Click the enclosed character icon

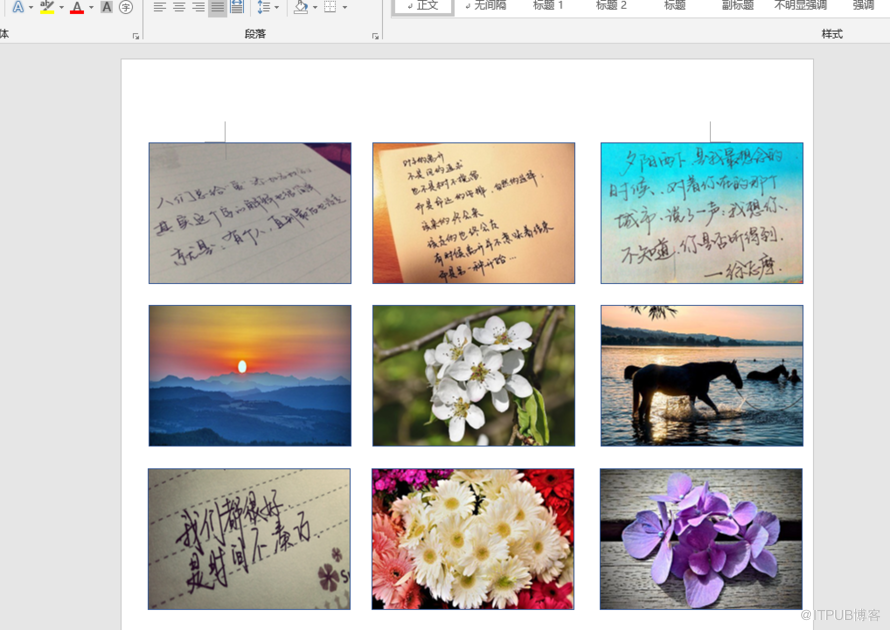click(x=126, y=7)
